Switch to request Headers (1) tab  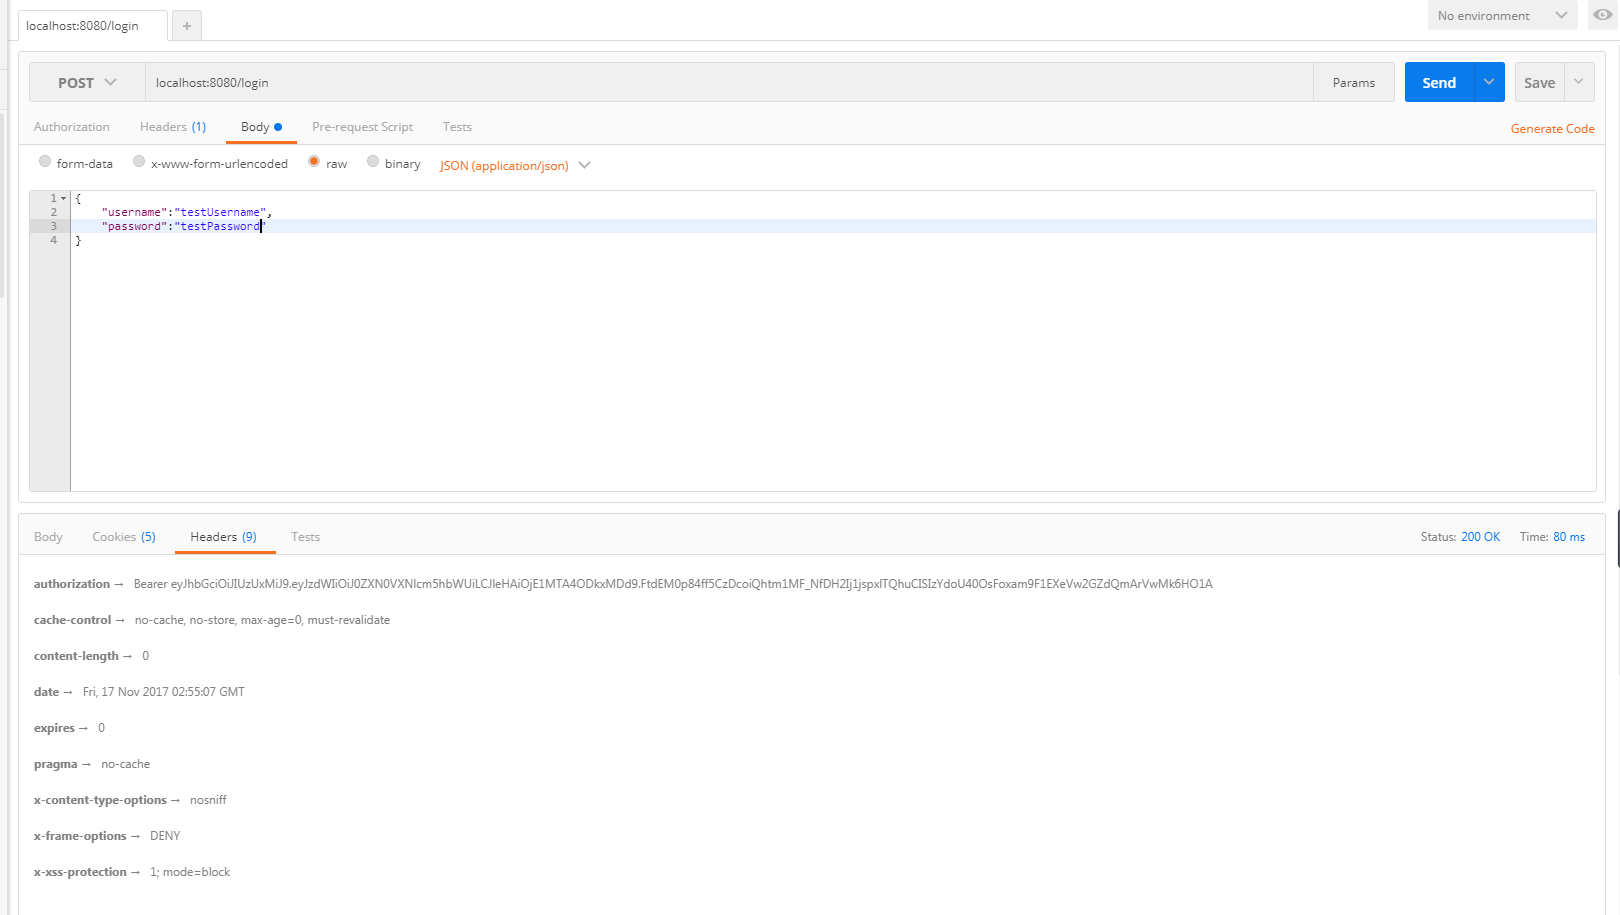(173, 127)
